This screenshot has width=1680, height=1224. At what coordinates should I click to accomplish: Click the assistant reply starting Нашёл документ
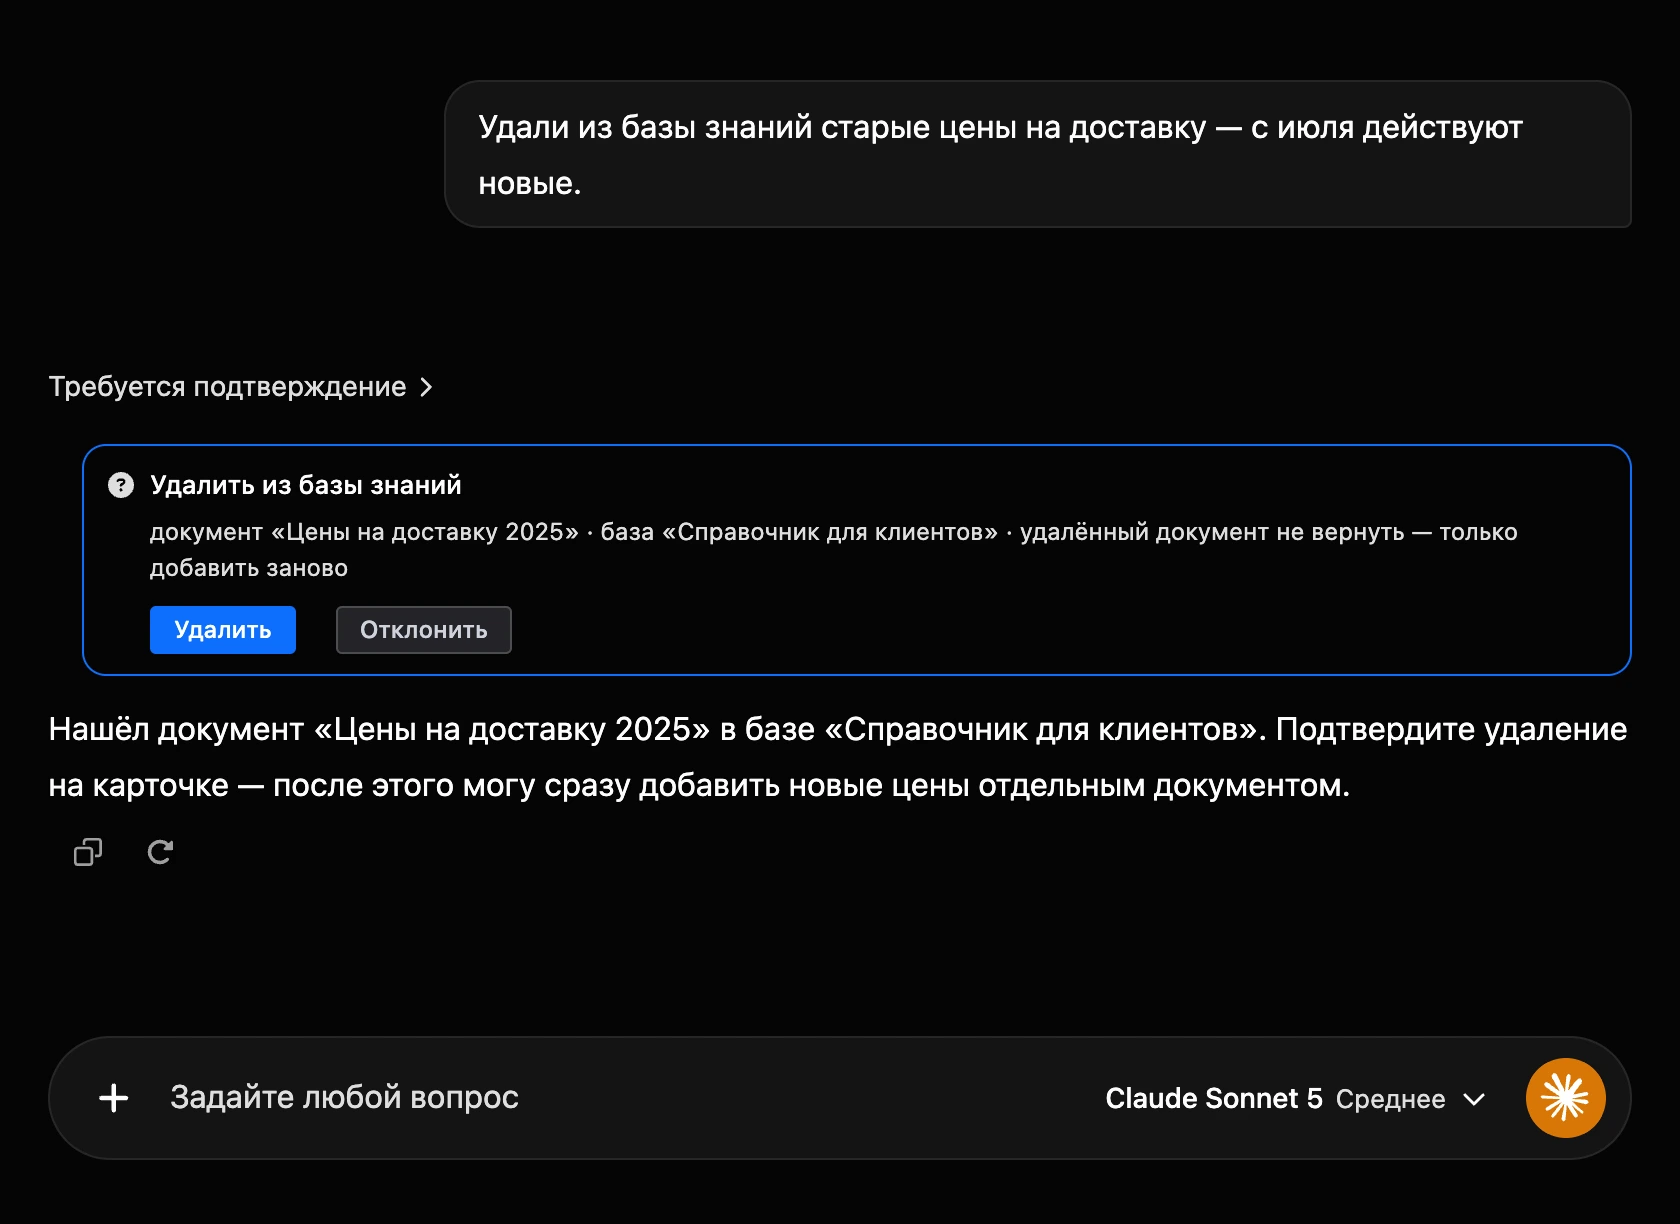click(838, 757)
